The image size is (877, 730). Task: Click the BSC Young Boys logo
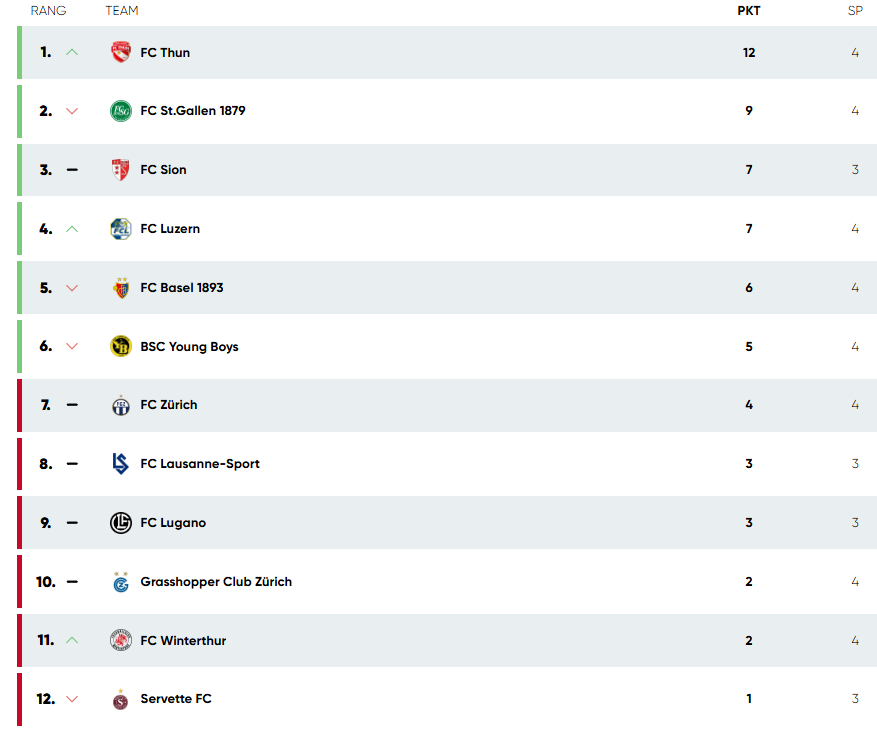120,347
